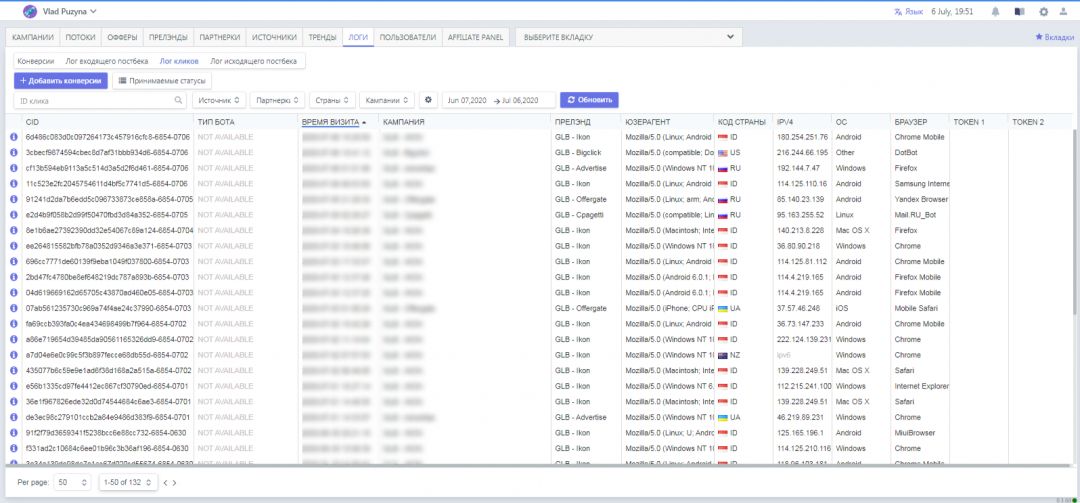
Task: Select the Лог входящего постбека subtab
Action: [106, 61]
